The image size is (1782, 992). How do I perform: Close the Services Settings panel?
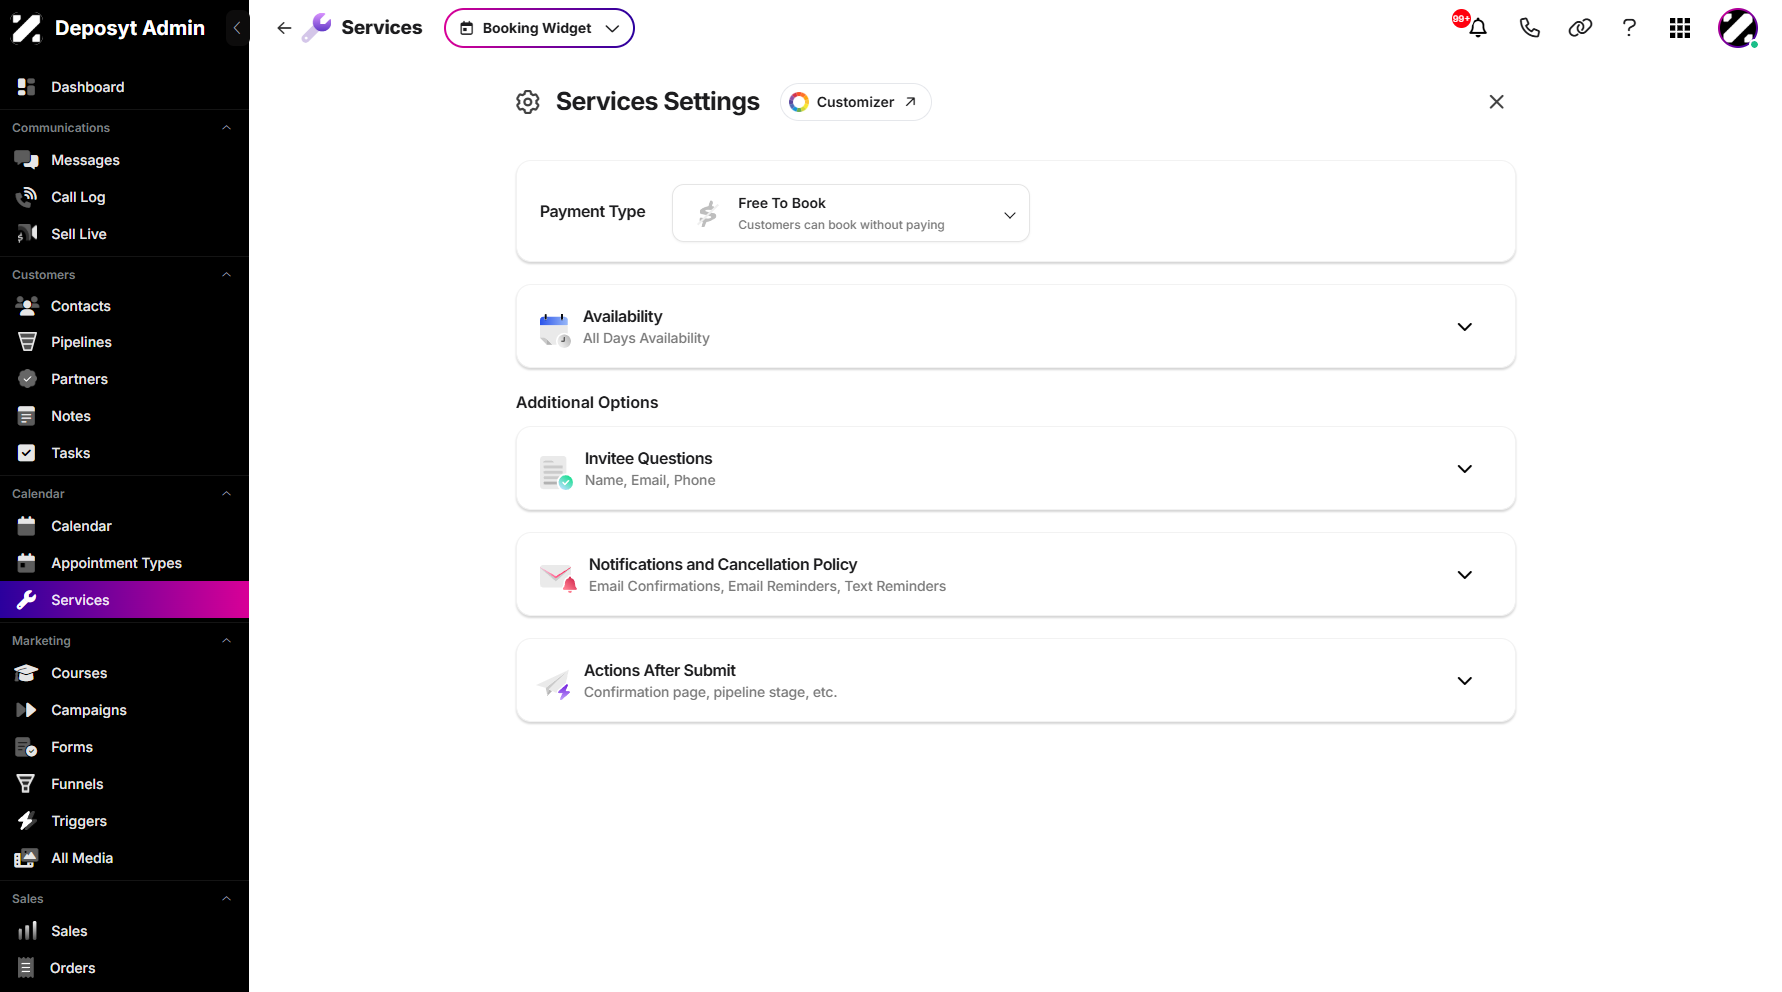1496,102
